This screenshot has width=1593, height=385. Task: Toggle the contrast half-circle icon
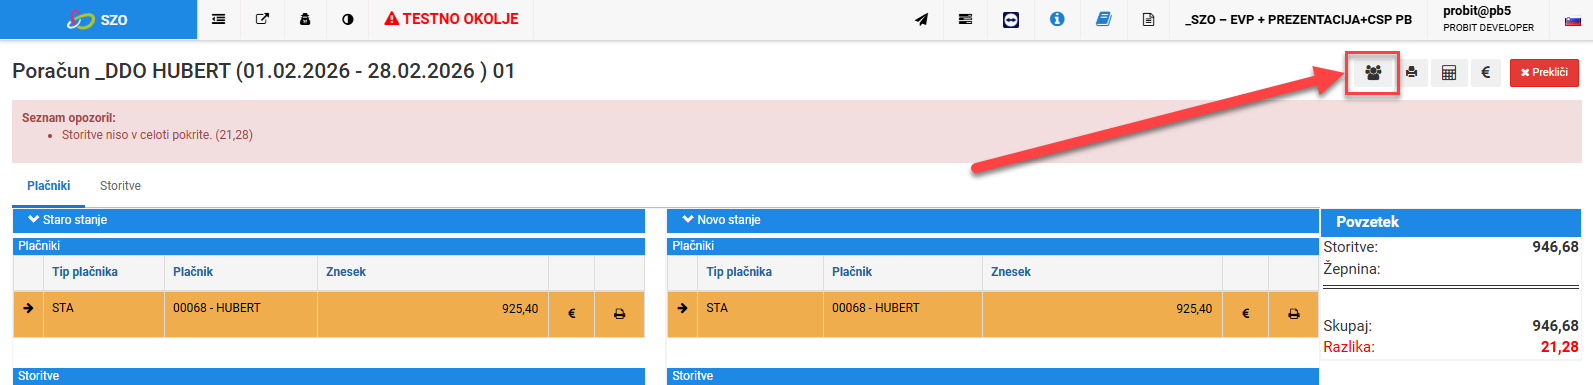coord(348,19)
